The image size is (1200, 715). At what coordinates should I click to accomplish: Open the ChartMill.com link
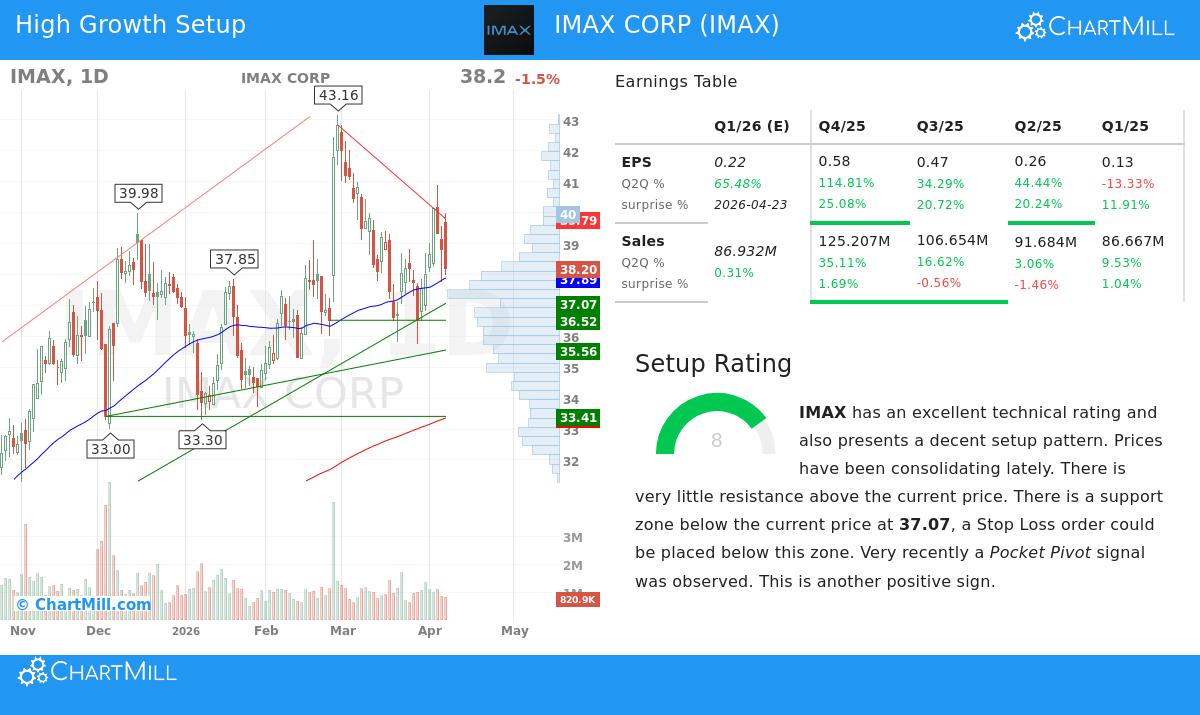(x=85, y=604)
